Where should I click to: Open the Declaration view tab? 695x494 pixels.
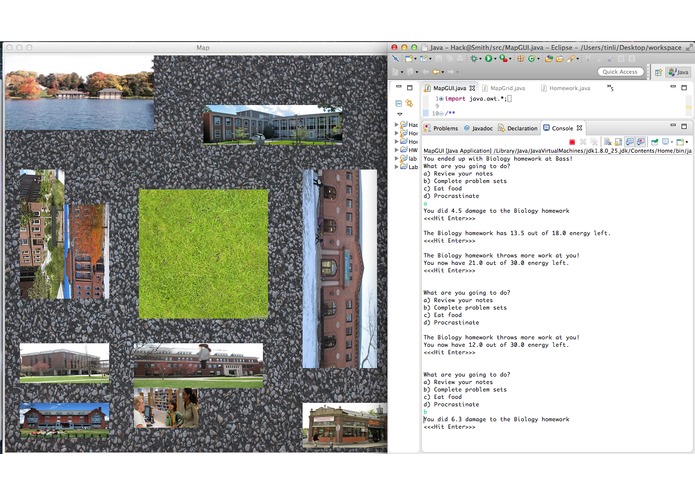[x=518, y=128]
